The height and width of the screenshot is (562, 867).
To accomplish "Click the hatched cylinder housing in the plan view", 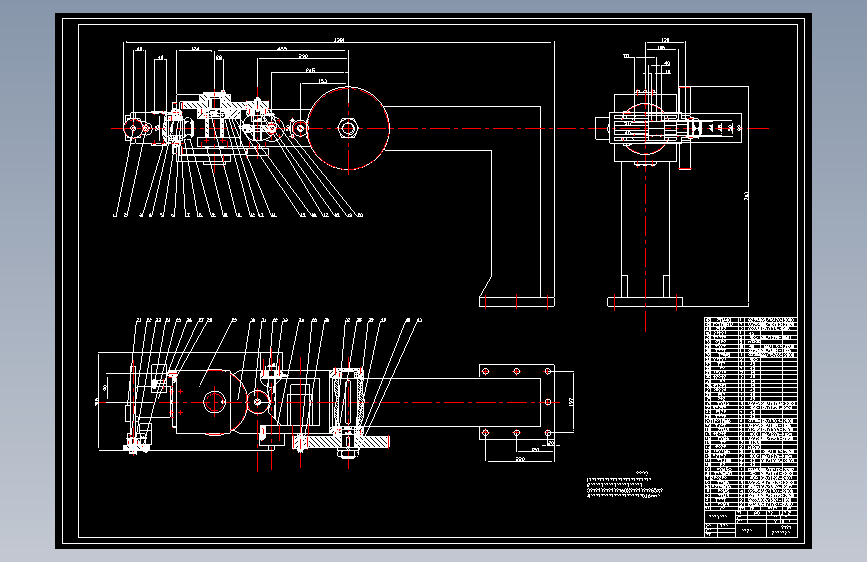I will (x=346, y=402).
